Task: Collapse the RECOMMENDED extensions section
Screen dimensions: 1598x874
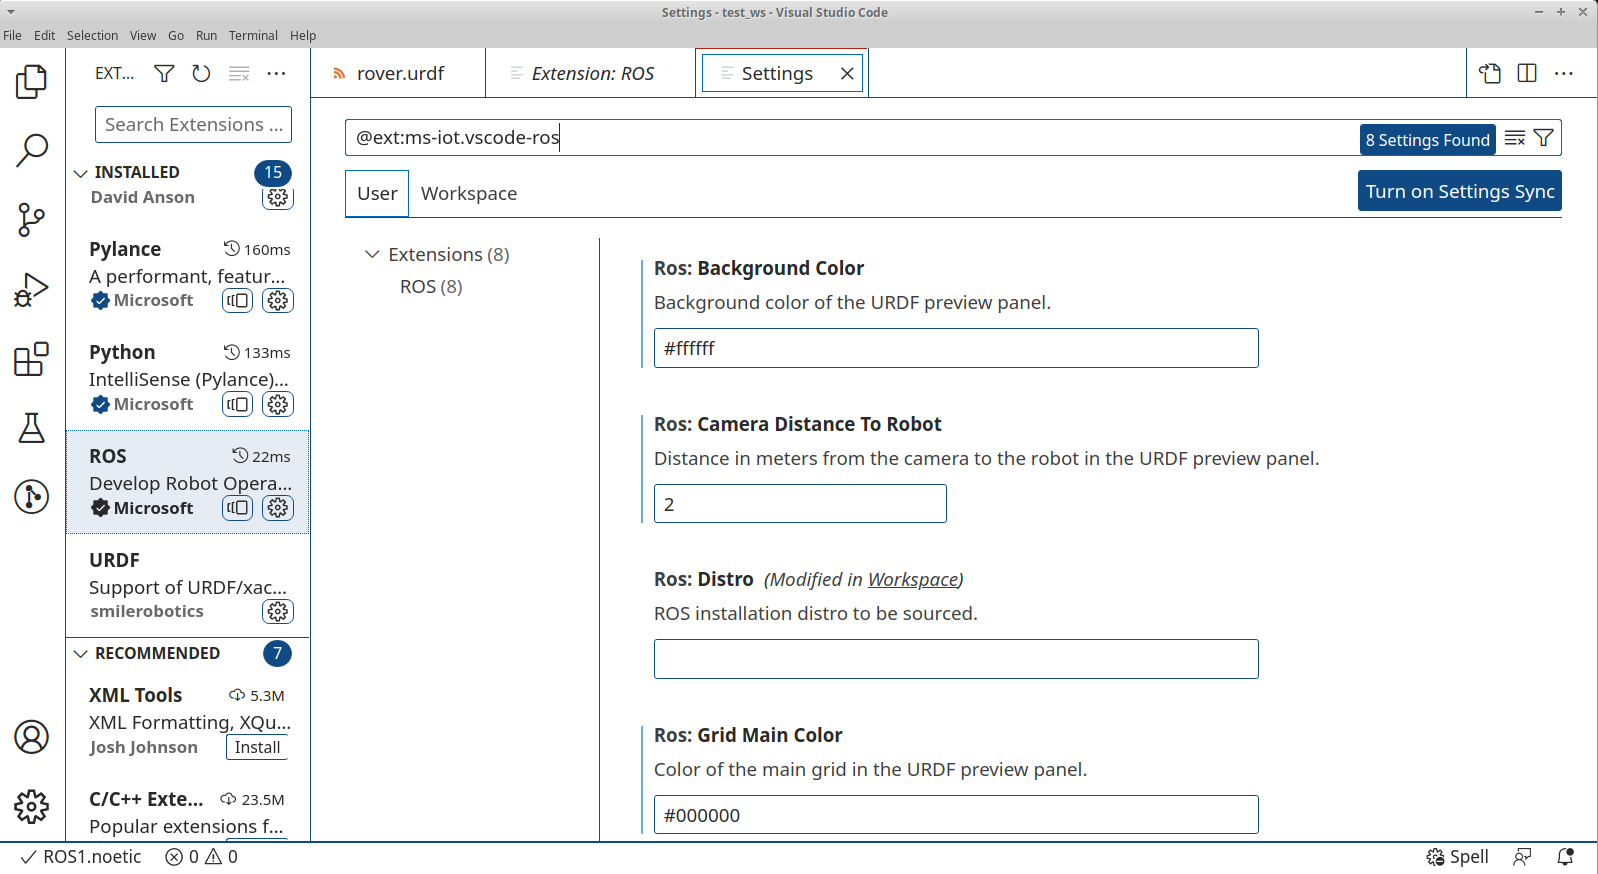Action: tap(81, 654)
